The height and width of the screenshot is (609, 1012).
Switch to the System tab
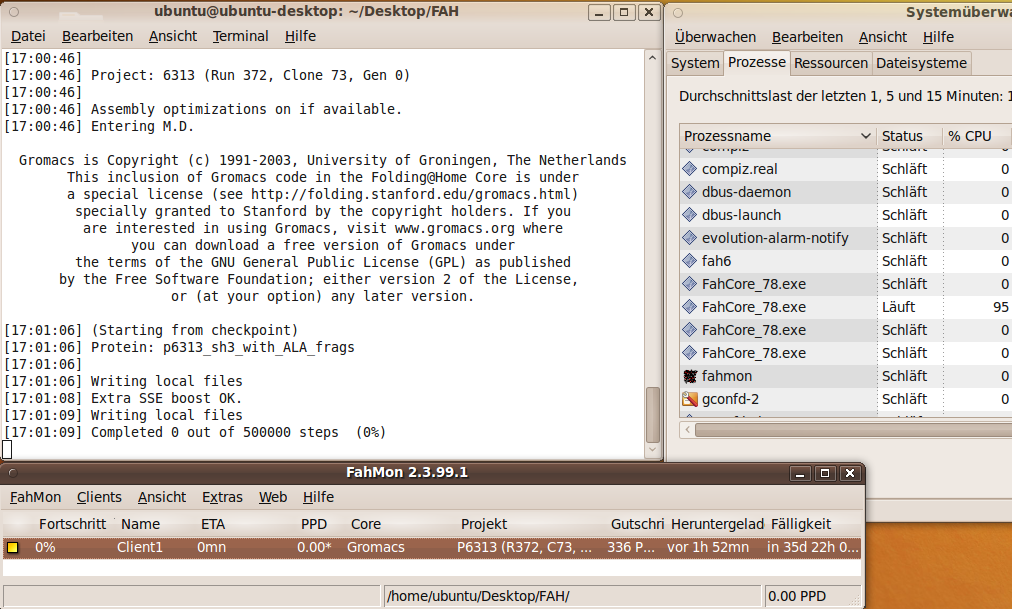coord(695,63)
